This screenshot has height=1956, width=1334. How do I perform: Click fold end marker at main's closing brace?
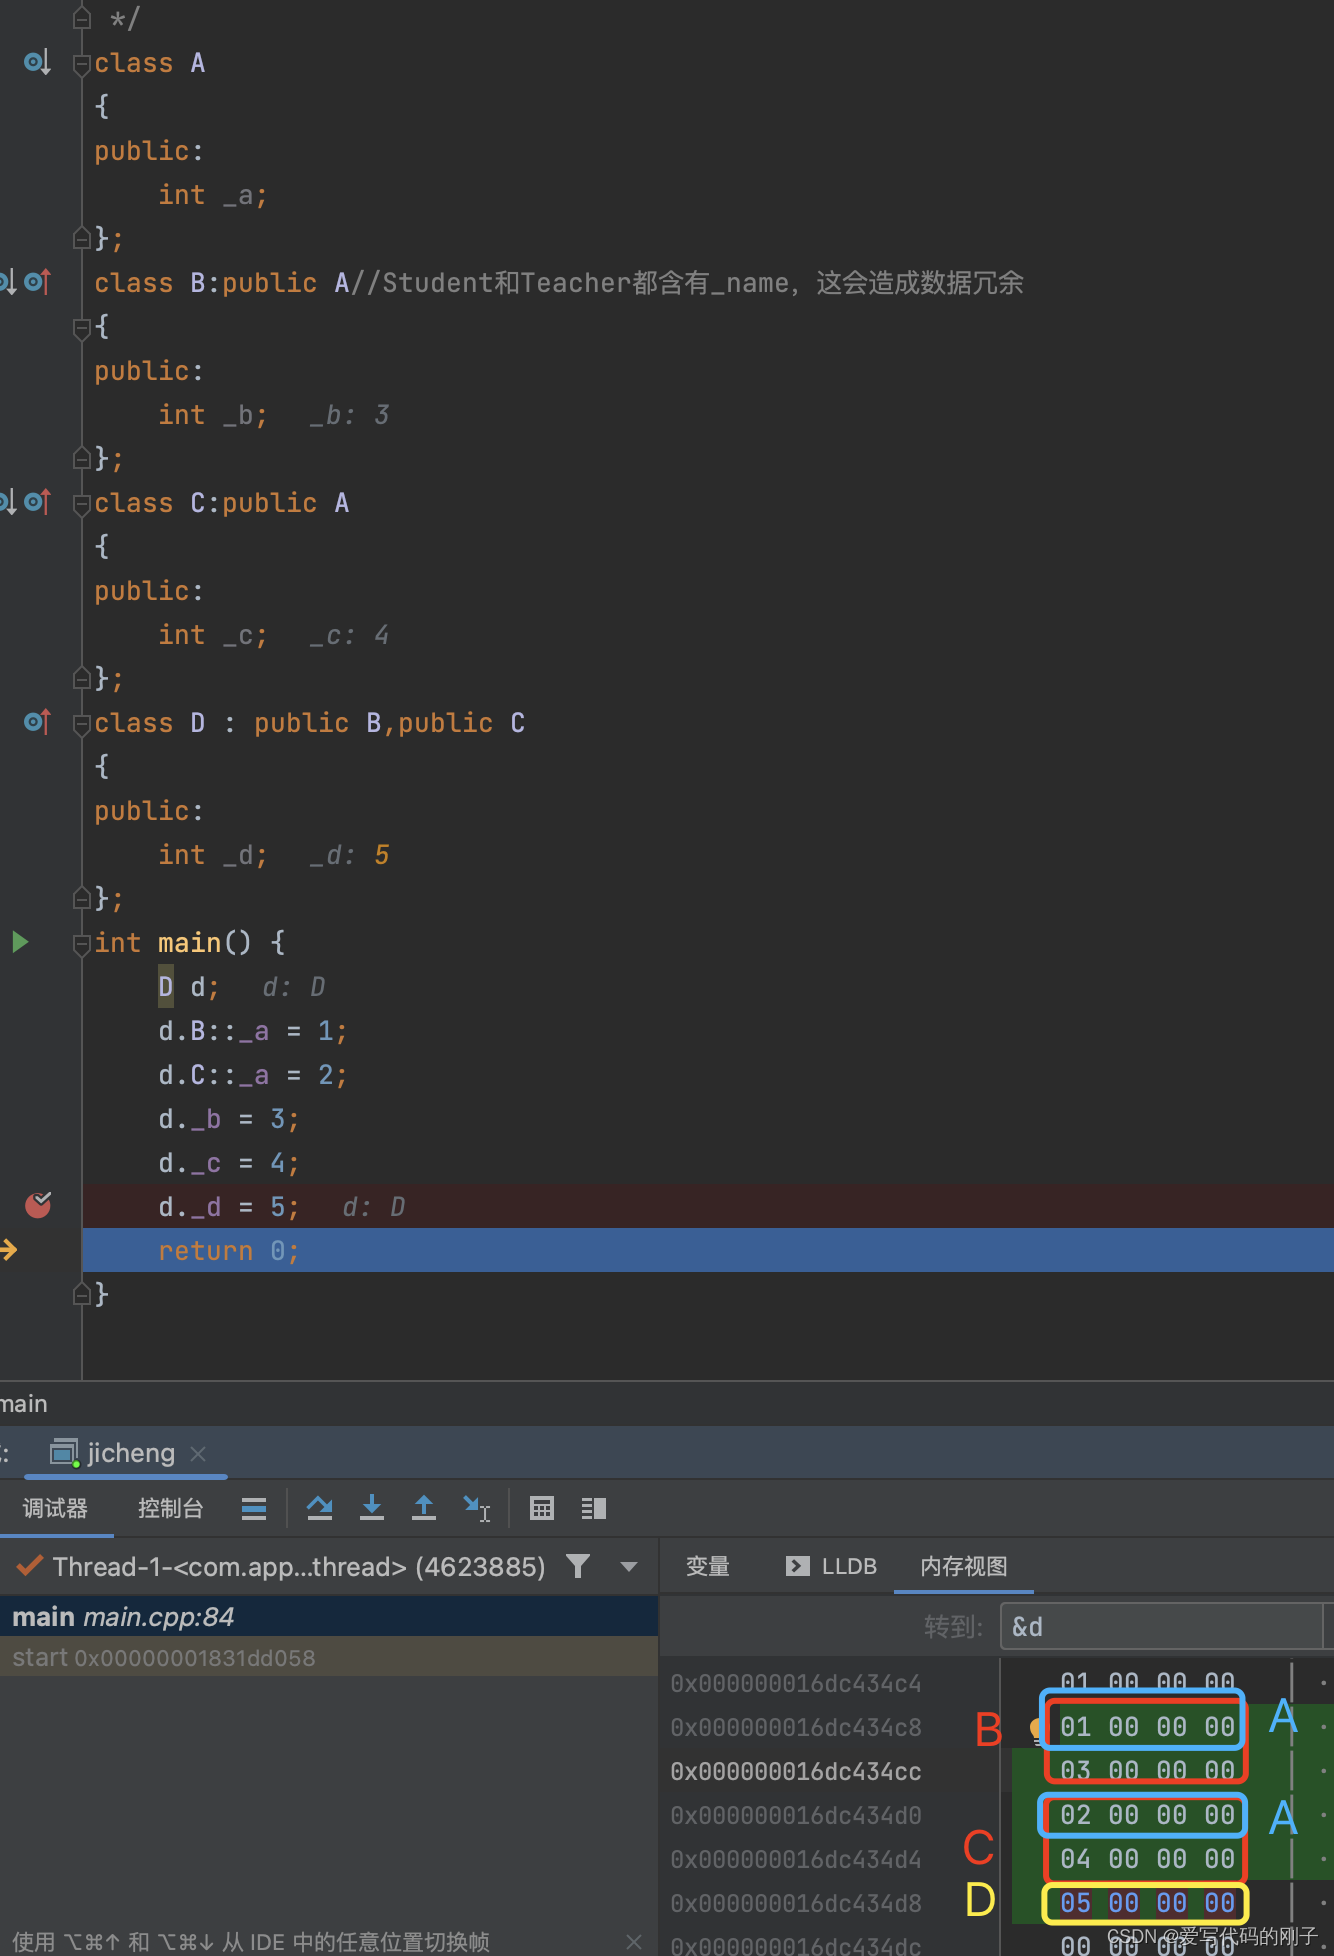pyautogui.click(x=82, y=1294)
